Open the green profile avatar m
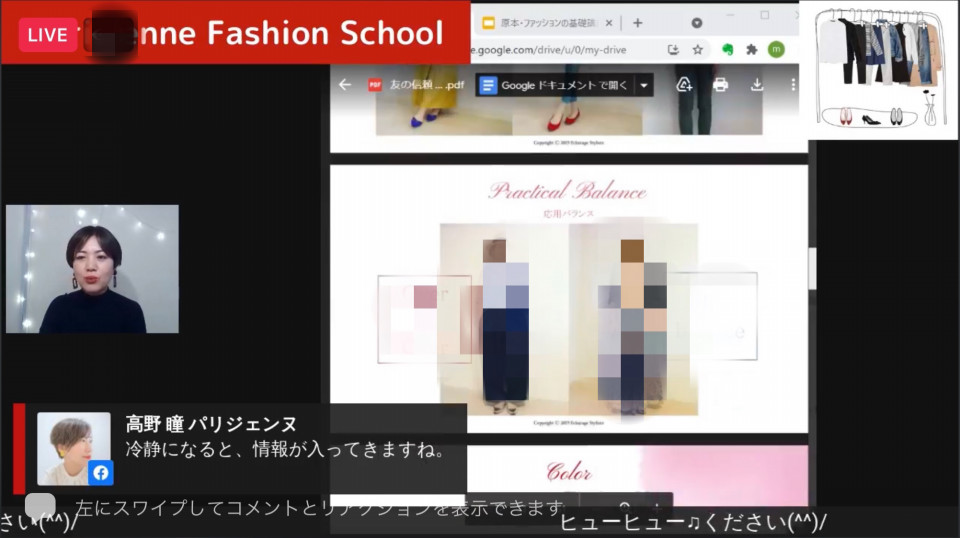Viewport: 960px width, 538px height. (776, 50)
